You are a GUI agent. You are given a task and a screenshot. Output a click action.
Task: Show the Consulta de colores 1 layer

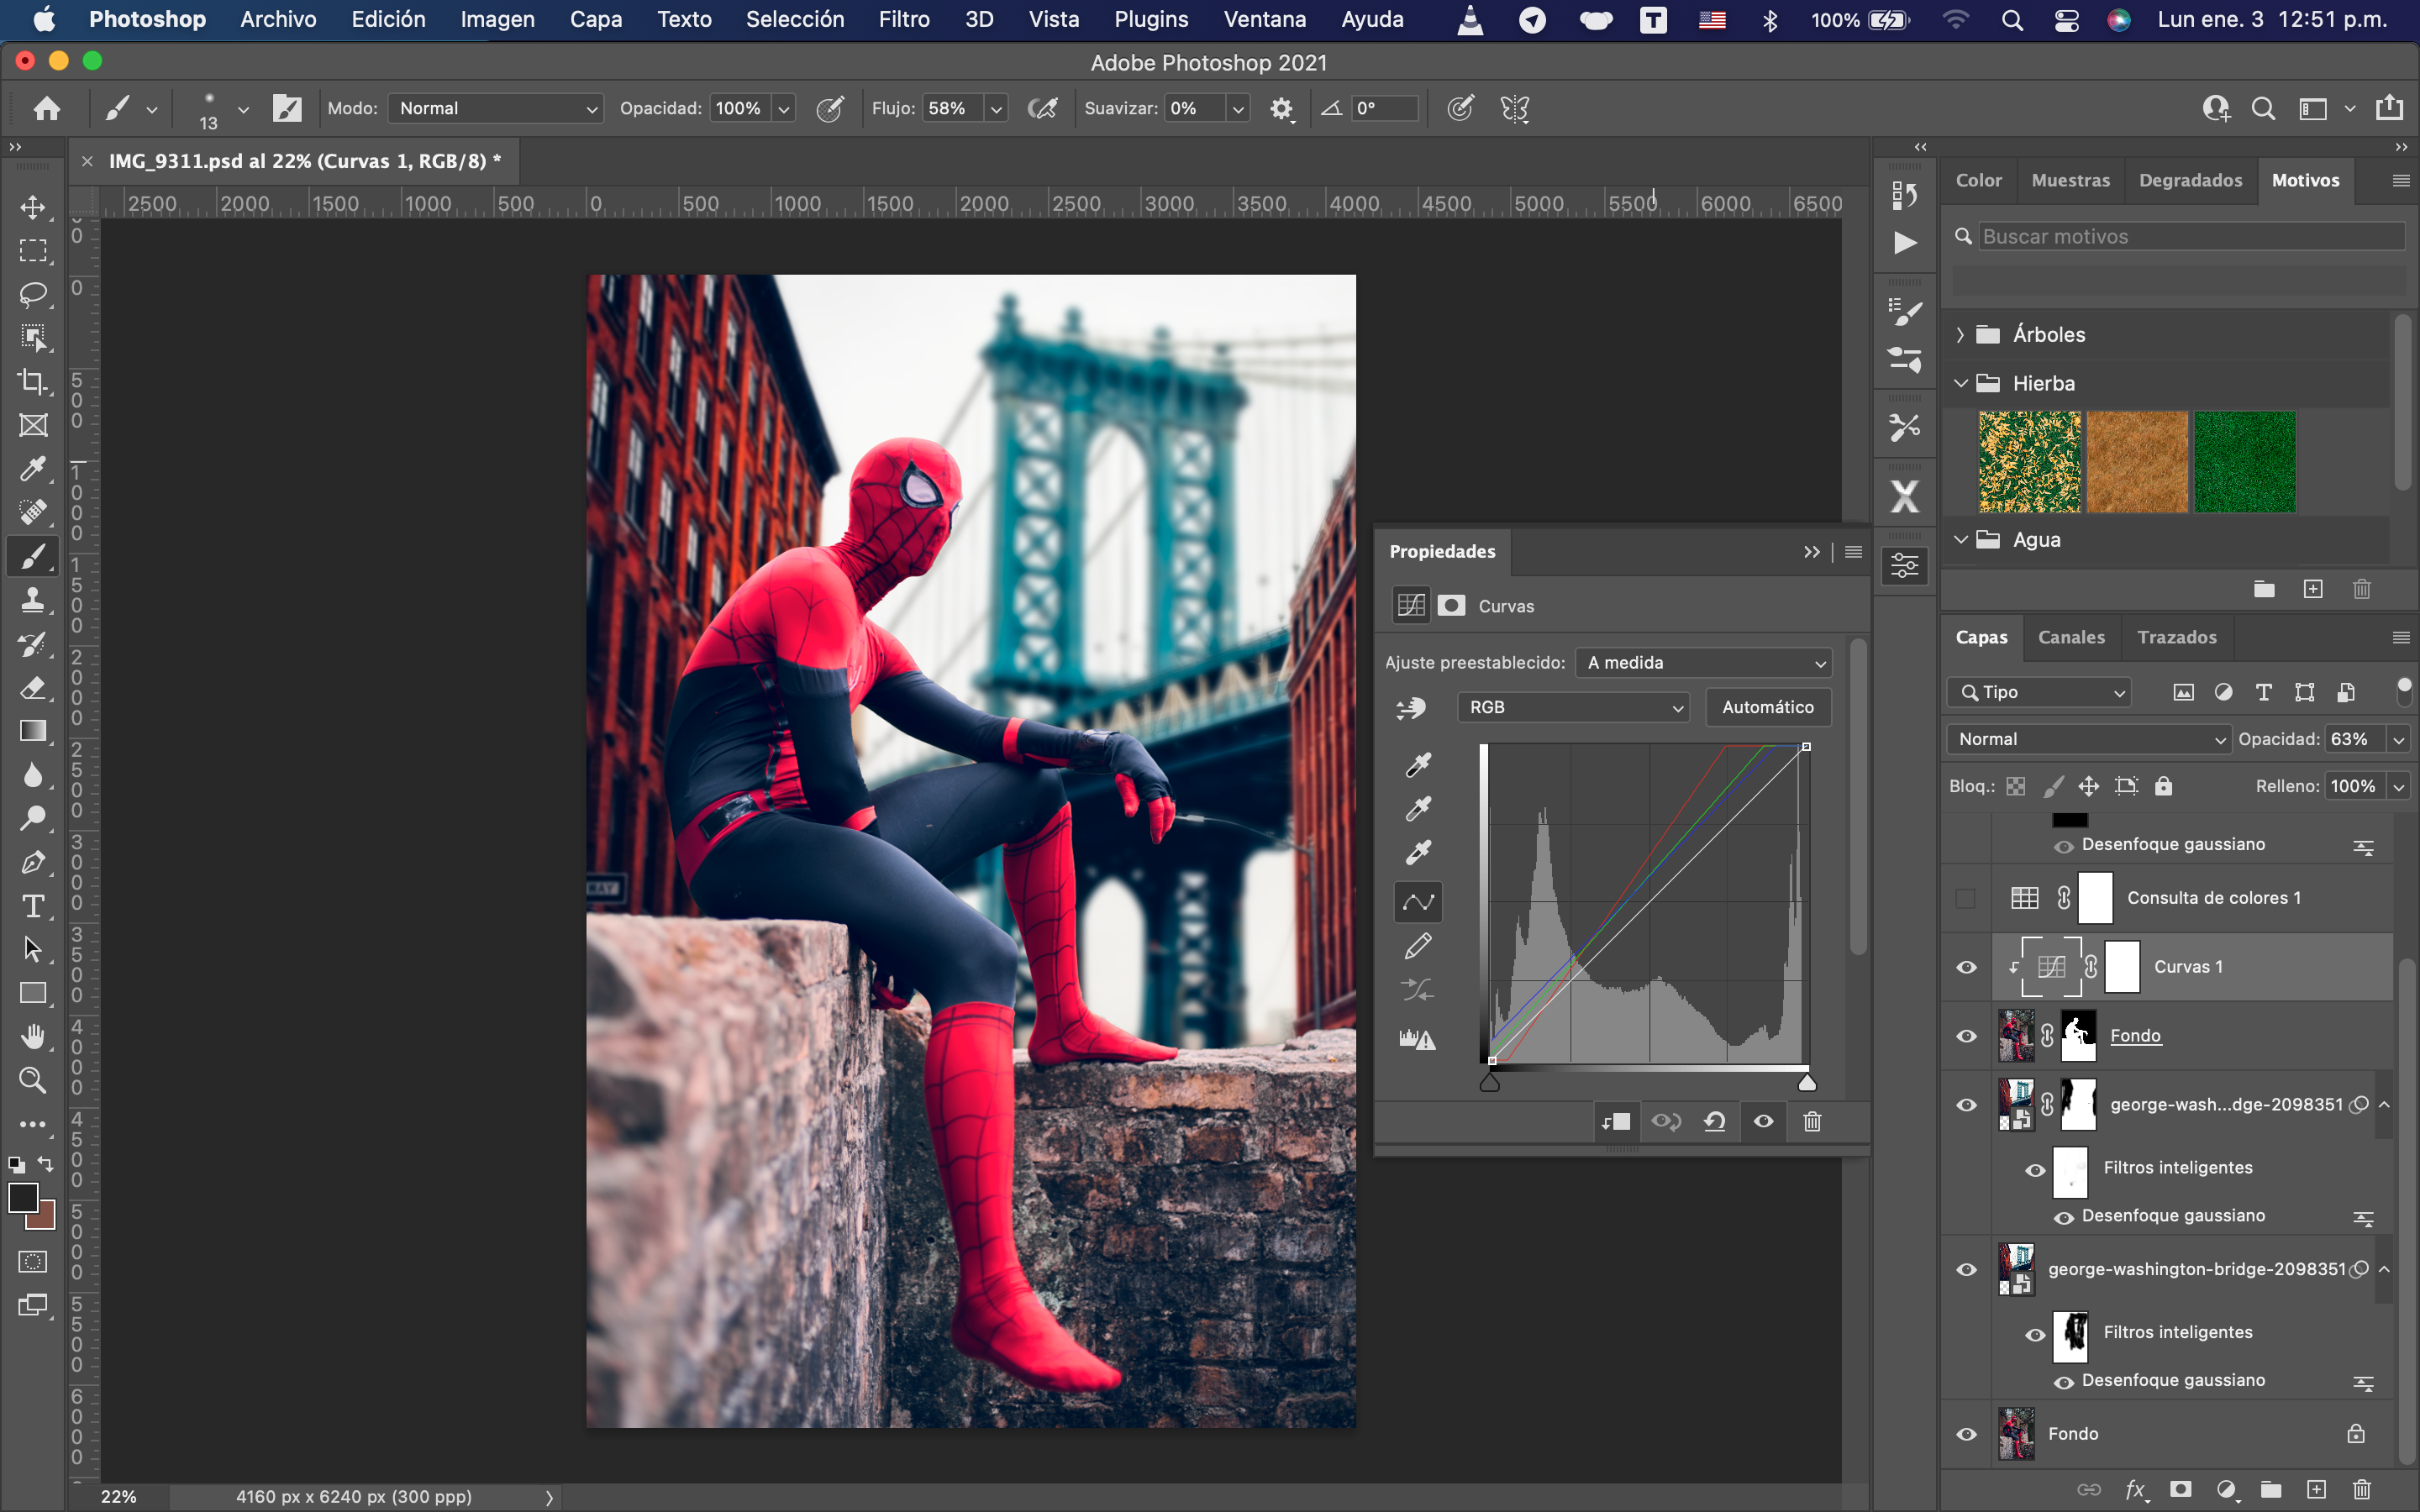point(1966,898)
